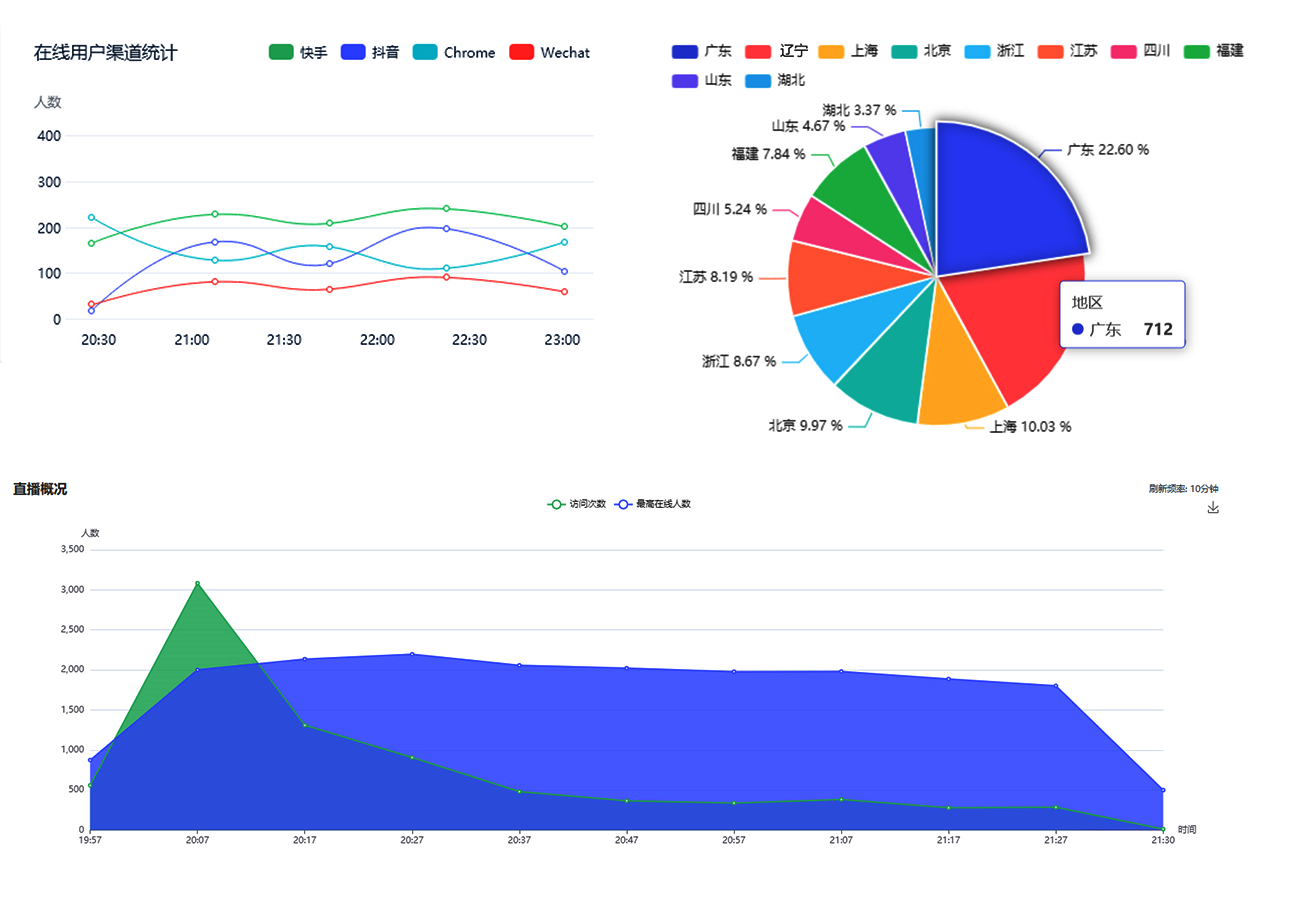Click the 访问次数 peak point at 20:07
The height and width of the screenshot is (908, 1310).
tap(197, 583)
